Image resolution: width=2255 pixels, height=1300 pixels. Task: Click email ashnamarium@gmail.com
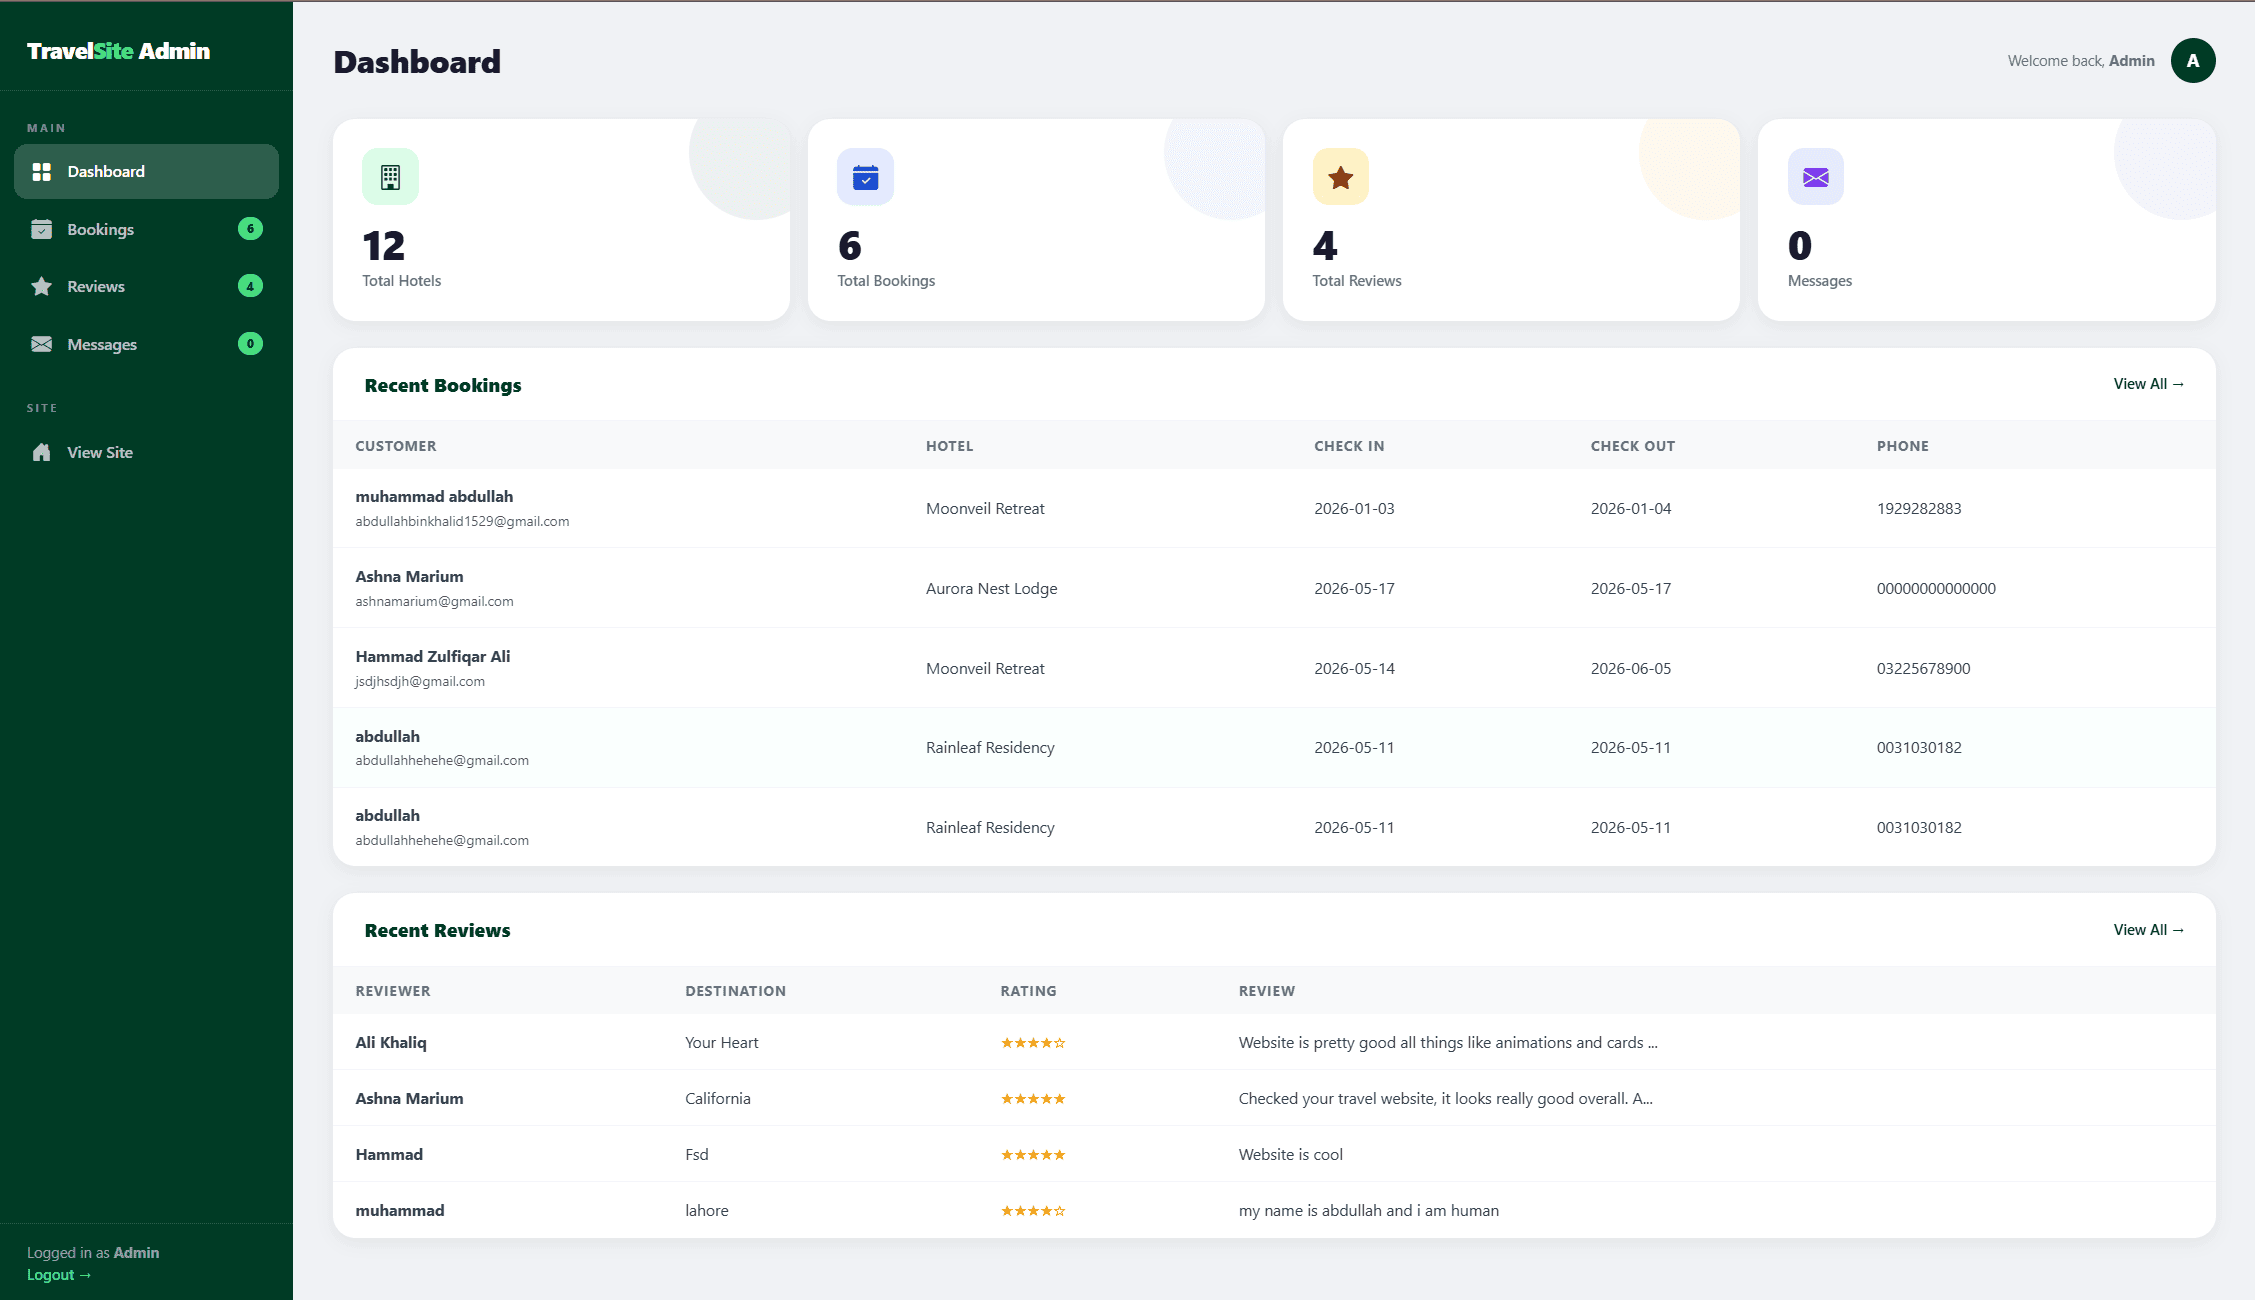434,601
